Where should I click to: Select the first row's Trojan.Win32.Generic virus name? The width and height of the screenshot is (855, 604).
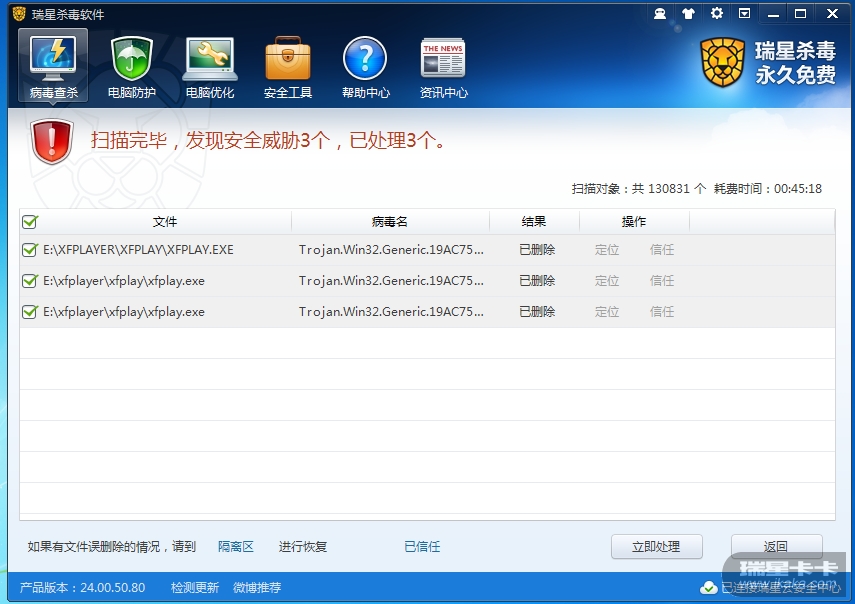tap(391, 250)
